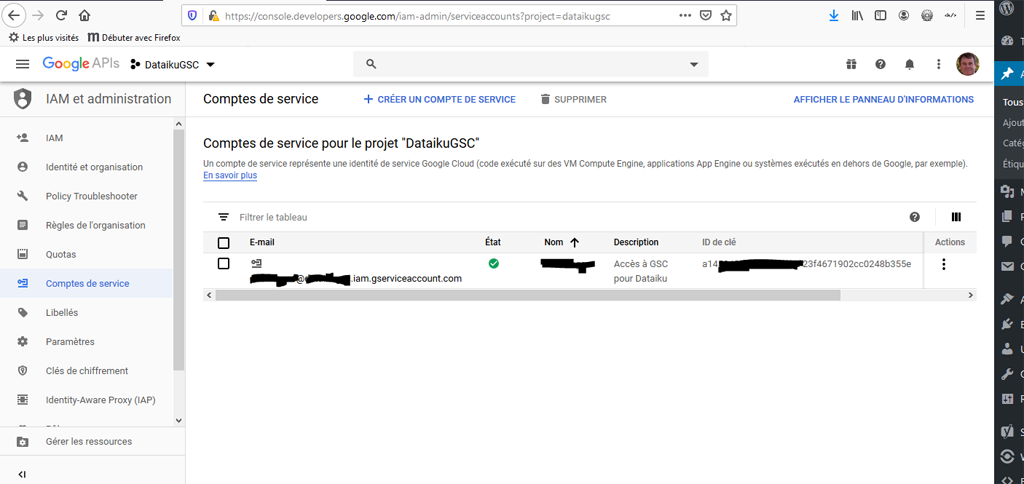Click the sidebar scrollbar down arrow
This screenshot has width=1024, height=484.
(179, 421)
